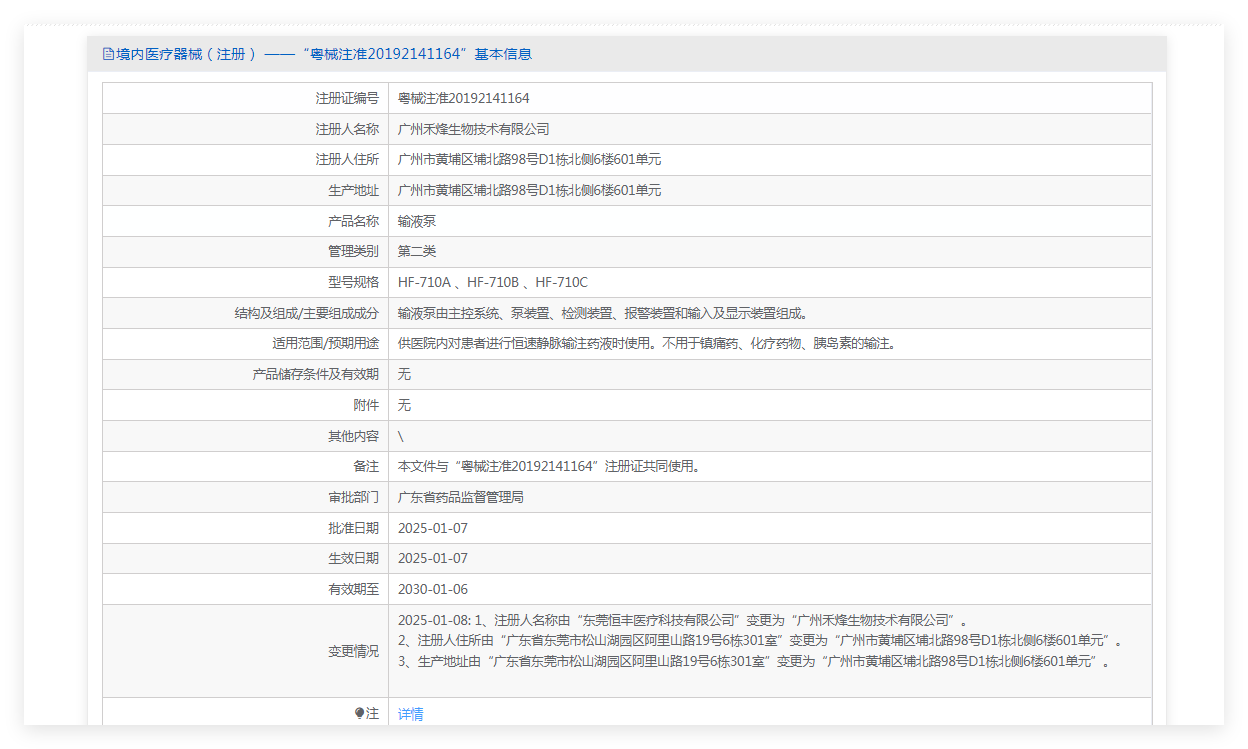1248x749 pixels.
Task: Select the product name 输液泵
Action: [416, 221]
